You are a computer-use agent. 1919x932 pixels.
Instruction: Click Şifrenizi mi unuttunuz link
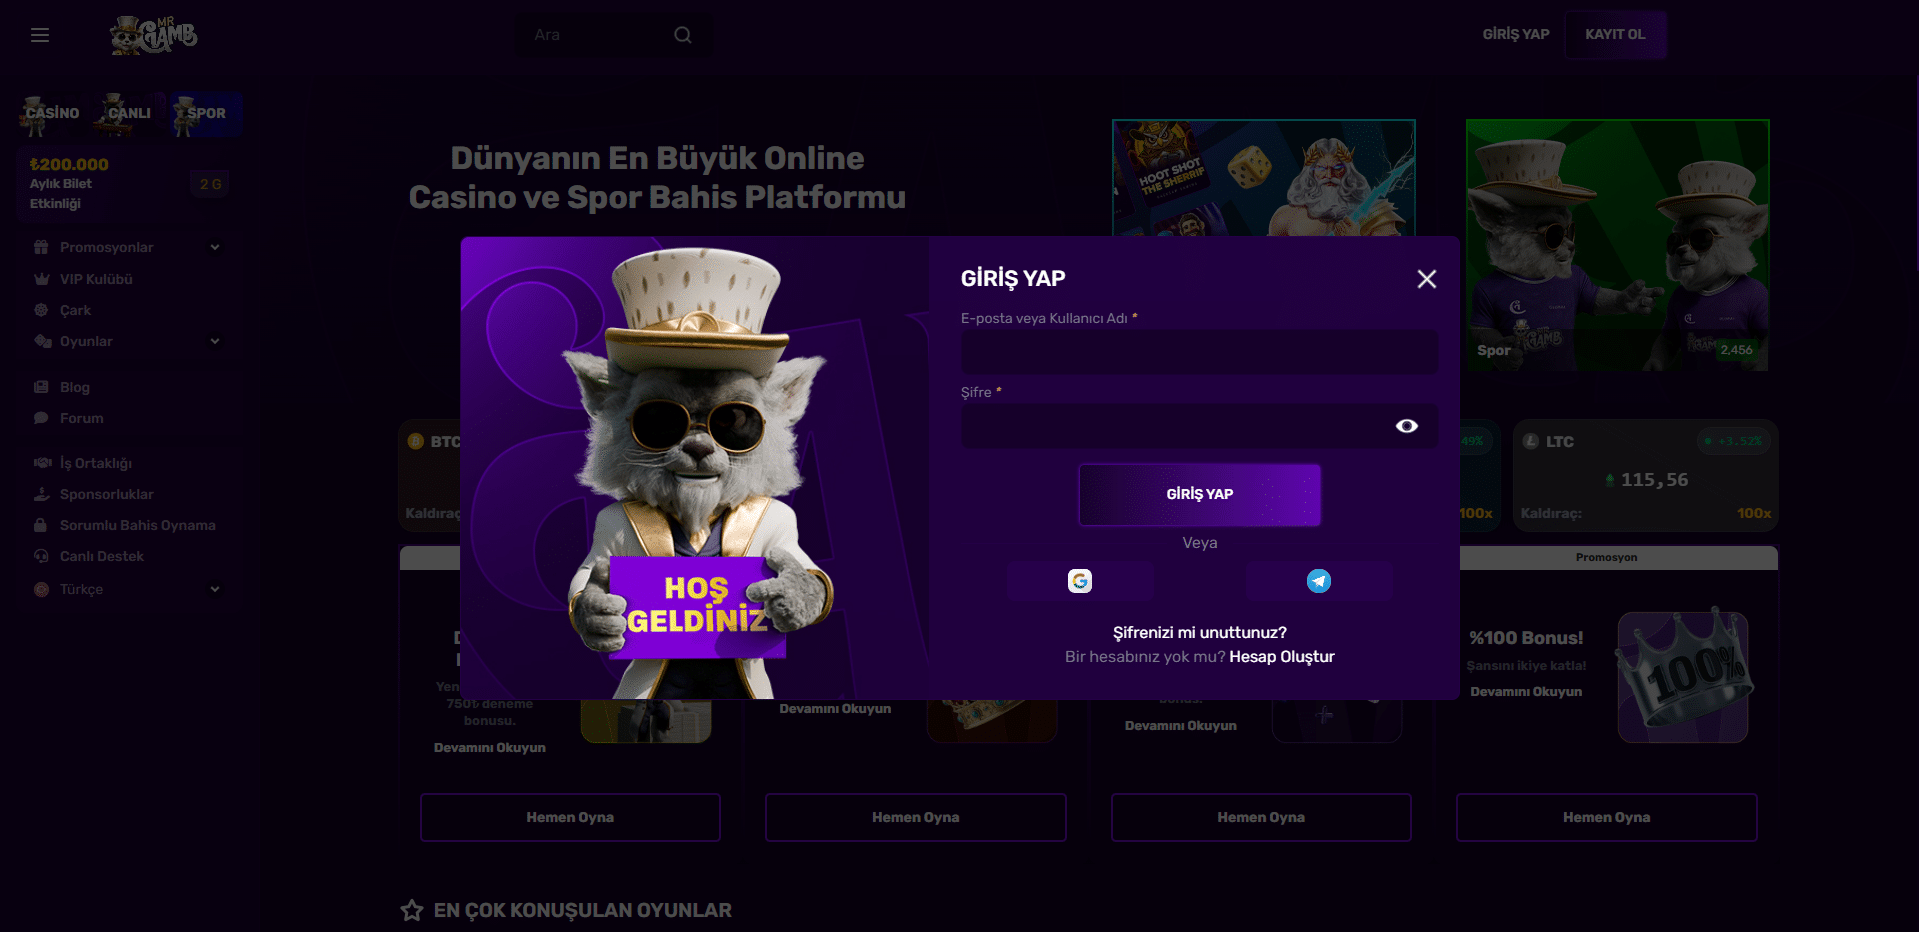pyautogui.click(x=1200, y=633)
